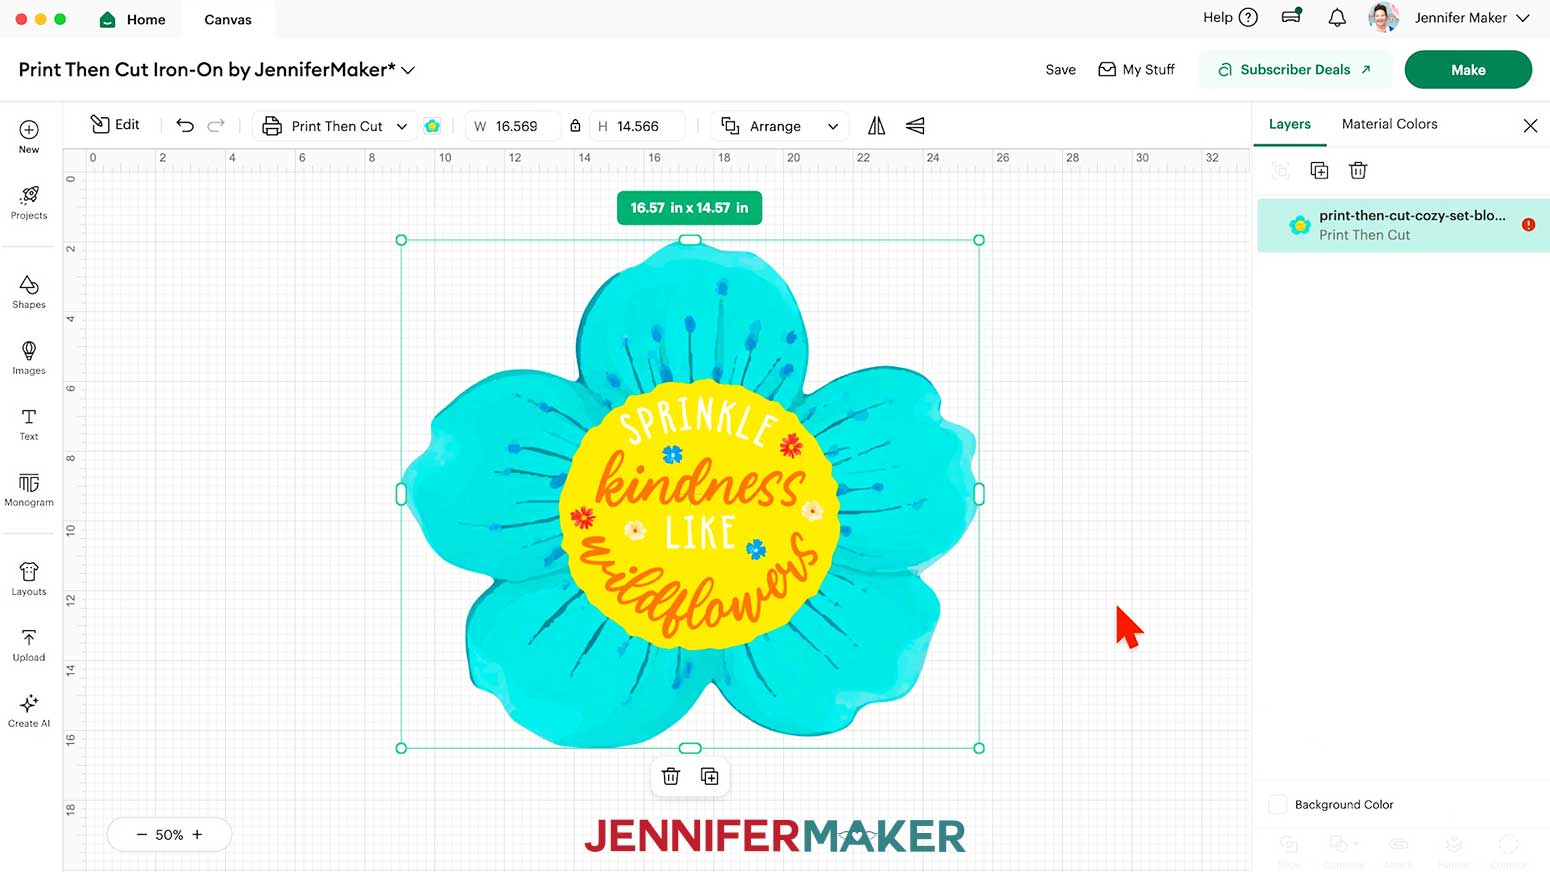This screenshot has height=872, width=1550.
Task: Open the Arrange dropdown
Action: coord(780,126)
